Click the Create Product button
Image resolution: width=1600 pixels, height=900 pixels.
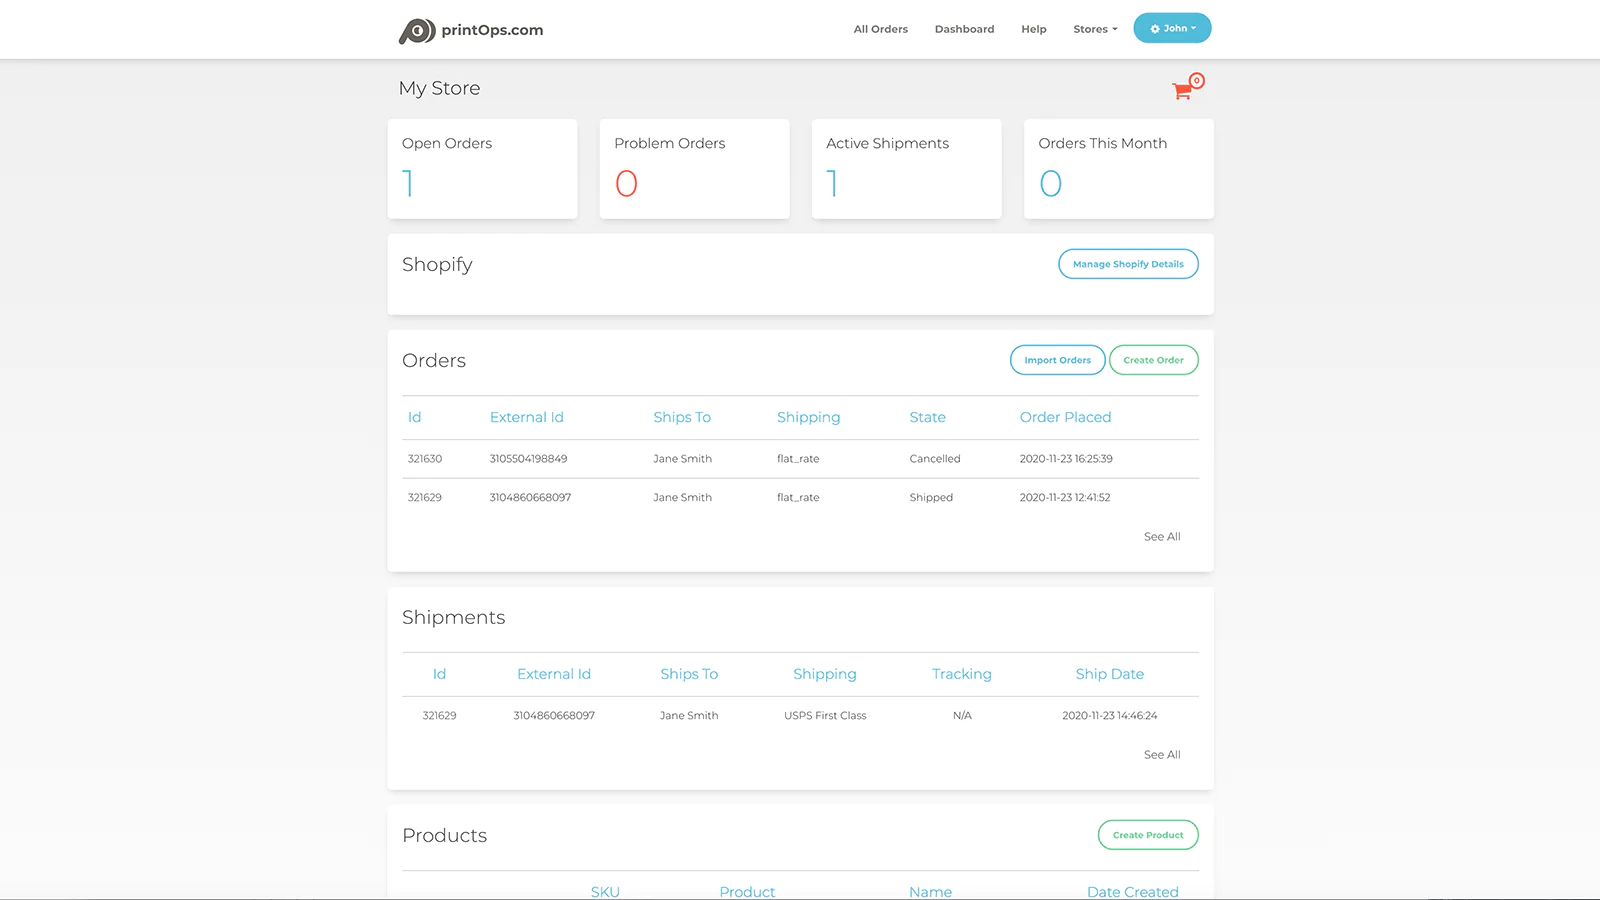pos(1148,835)
